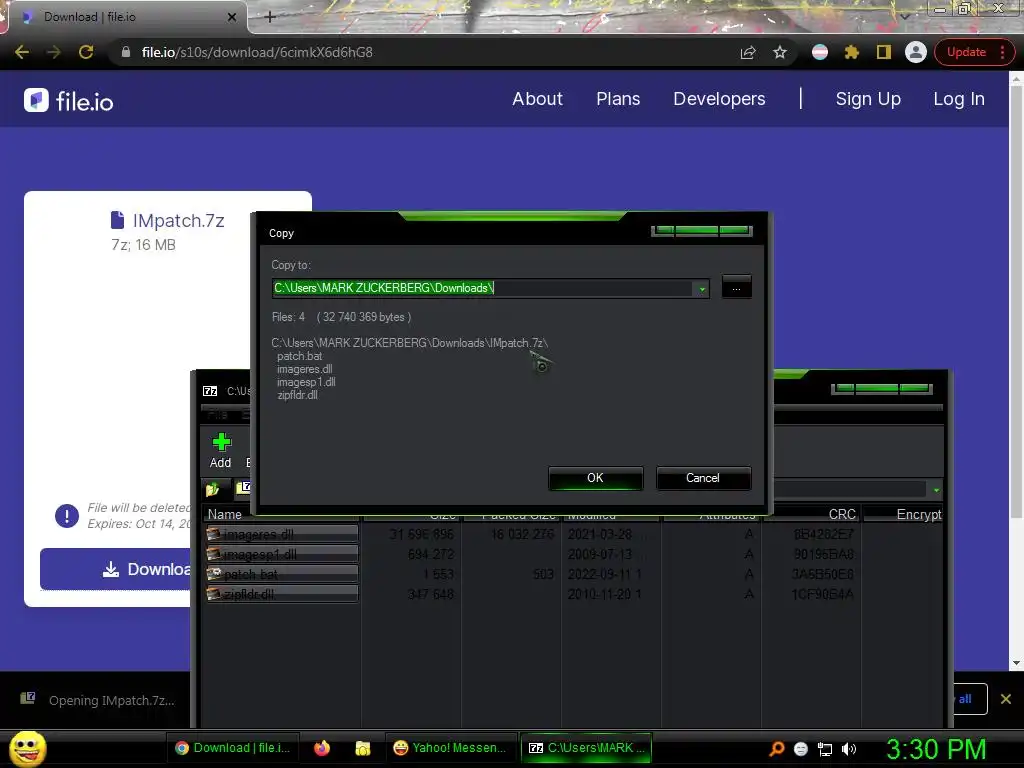Screen dimensions: 1024x768
Task: Expand 7-Zip address bar dropdown
Action: [936, 490]
